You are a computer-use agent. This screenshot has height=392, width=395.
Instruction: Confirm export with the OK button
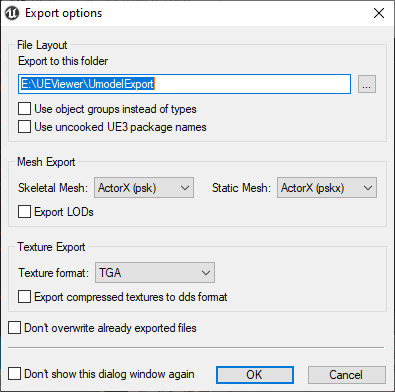point(255,375)
